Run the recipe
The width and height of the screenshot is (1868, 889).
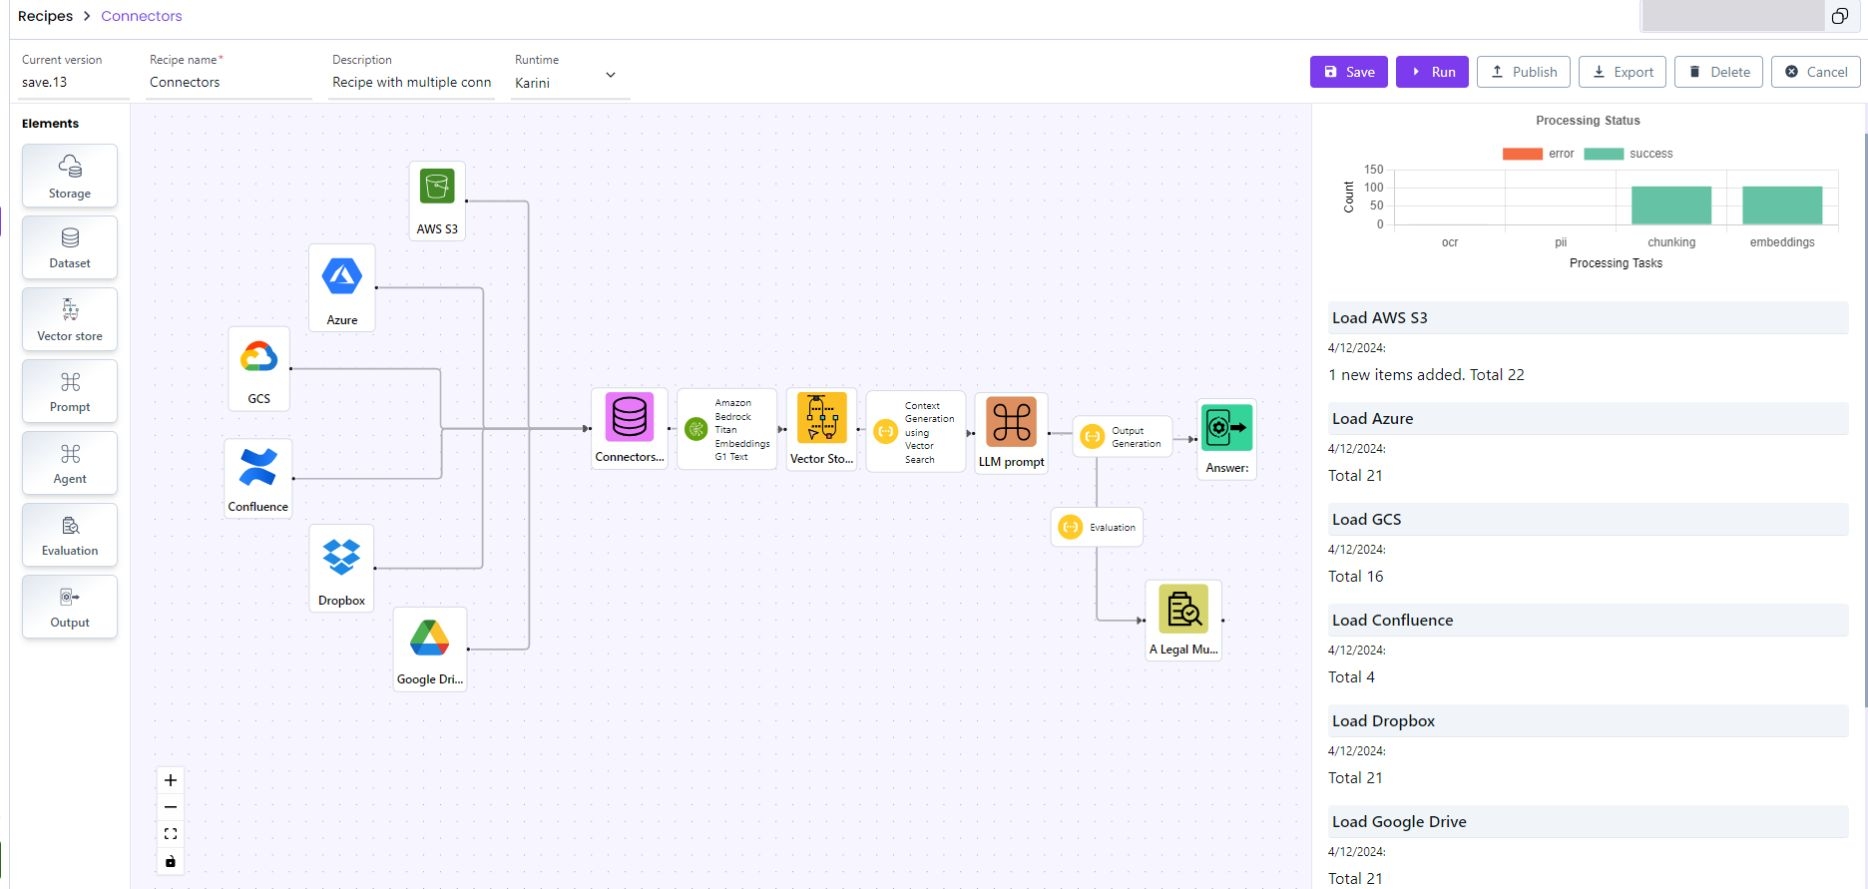click(x=1432, y=72)
